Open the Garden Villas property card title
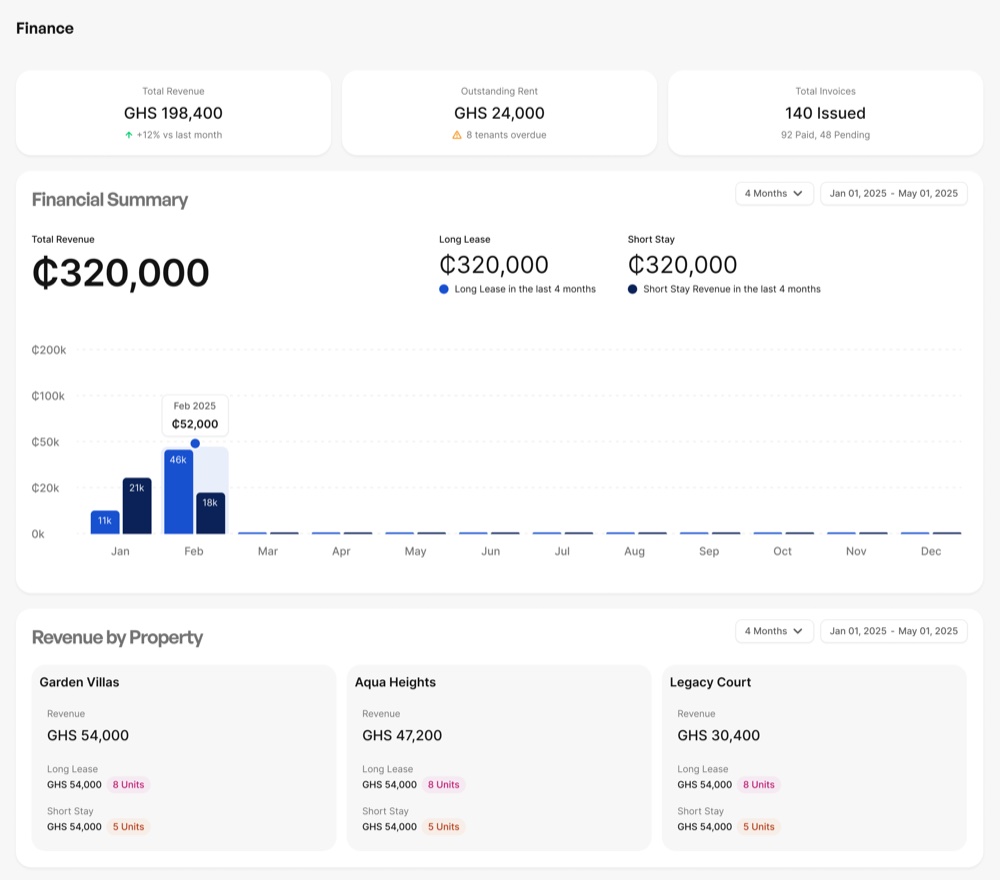1000x880 pixels. click(x=79, y=682)
